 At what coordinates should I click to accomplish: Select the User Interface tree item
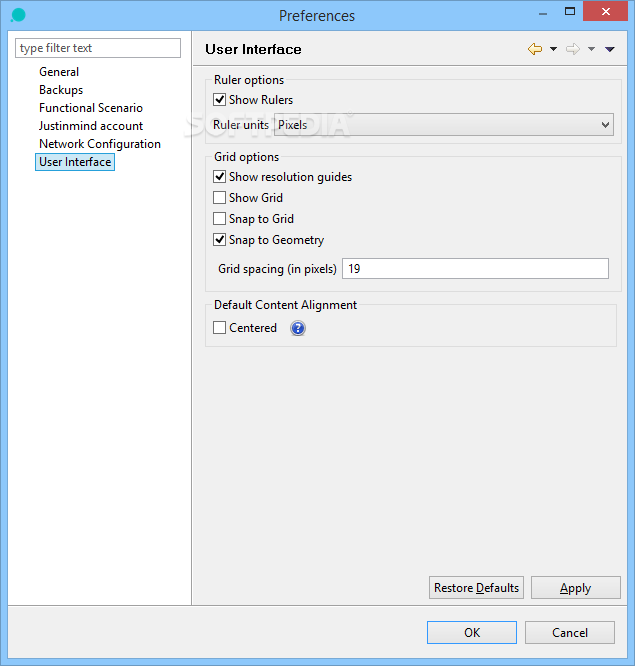[75, 162]
